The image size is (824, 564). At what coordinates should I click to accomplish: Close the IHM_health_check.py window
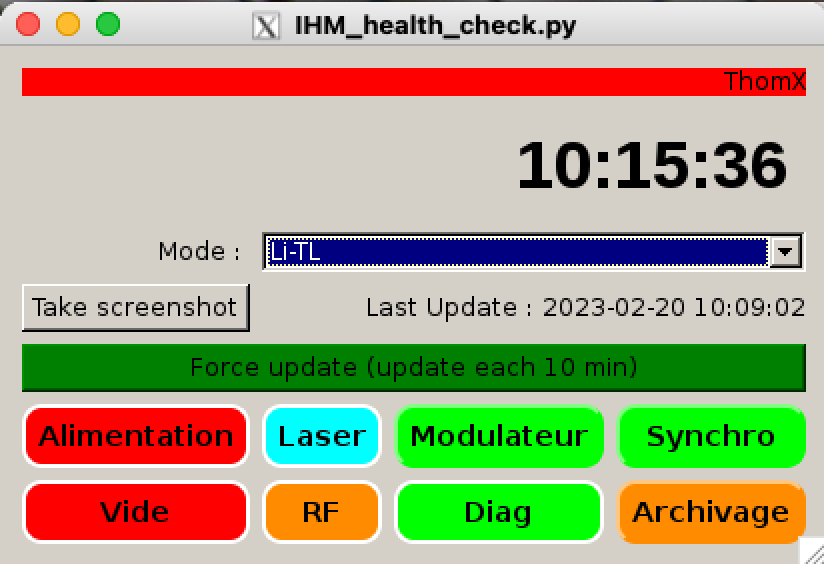click(29, 25)
